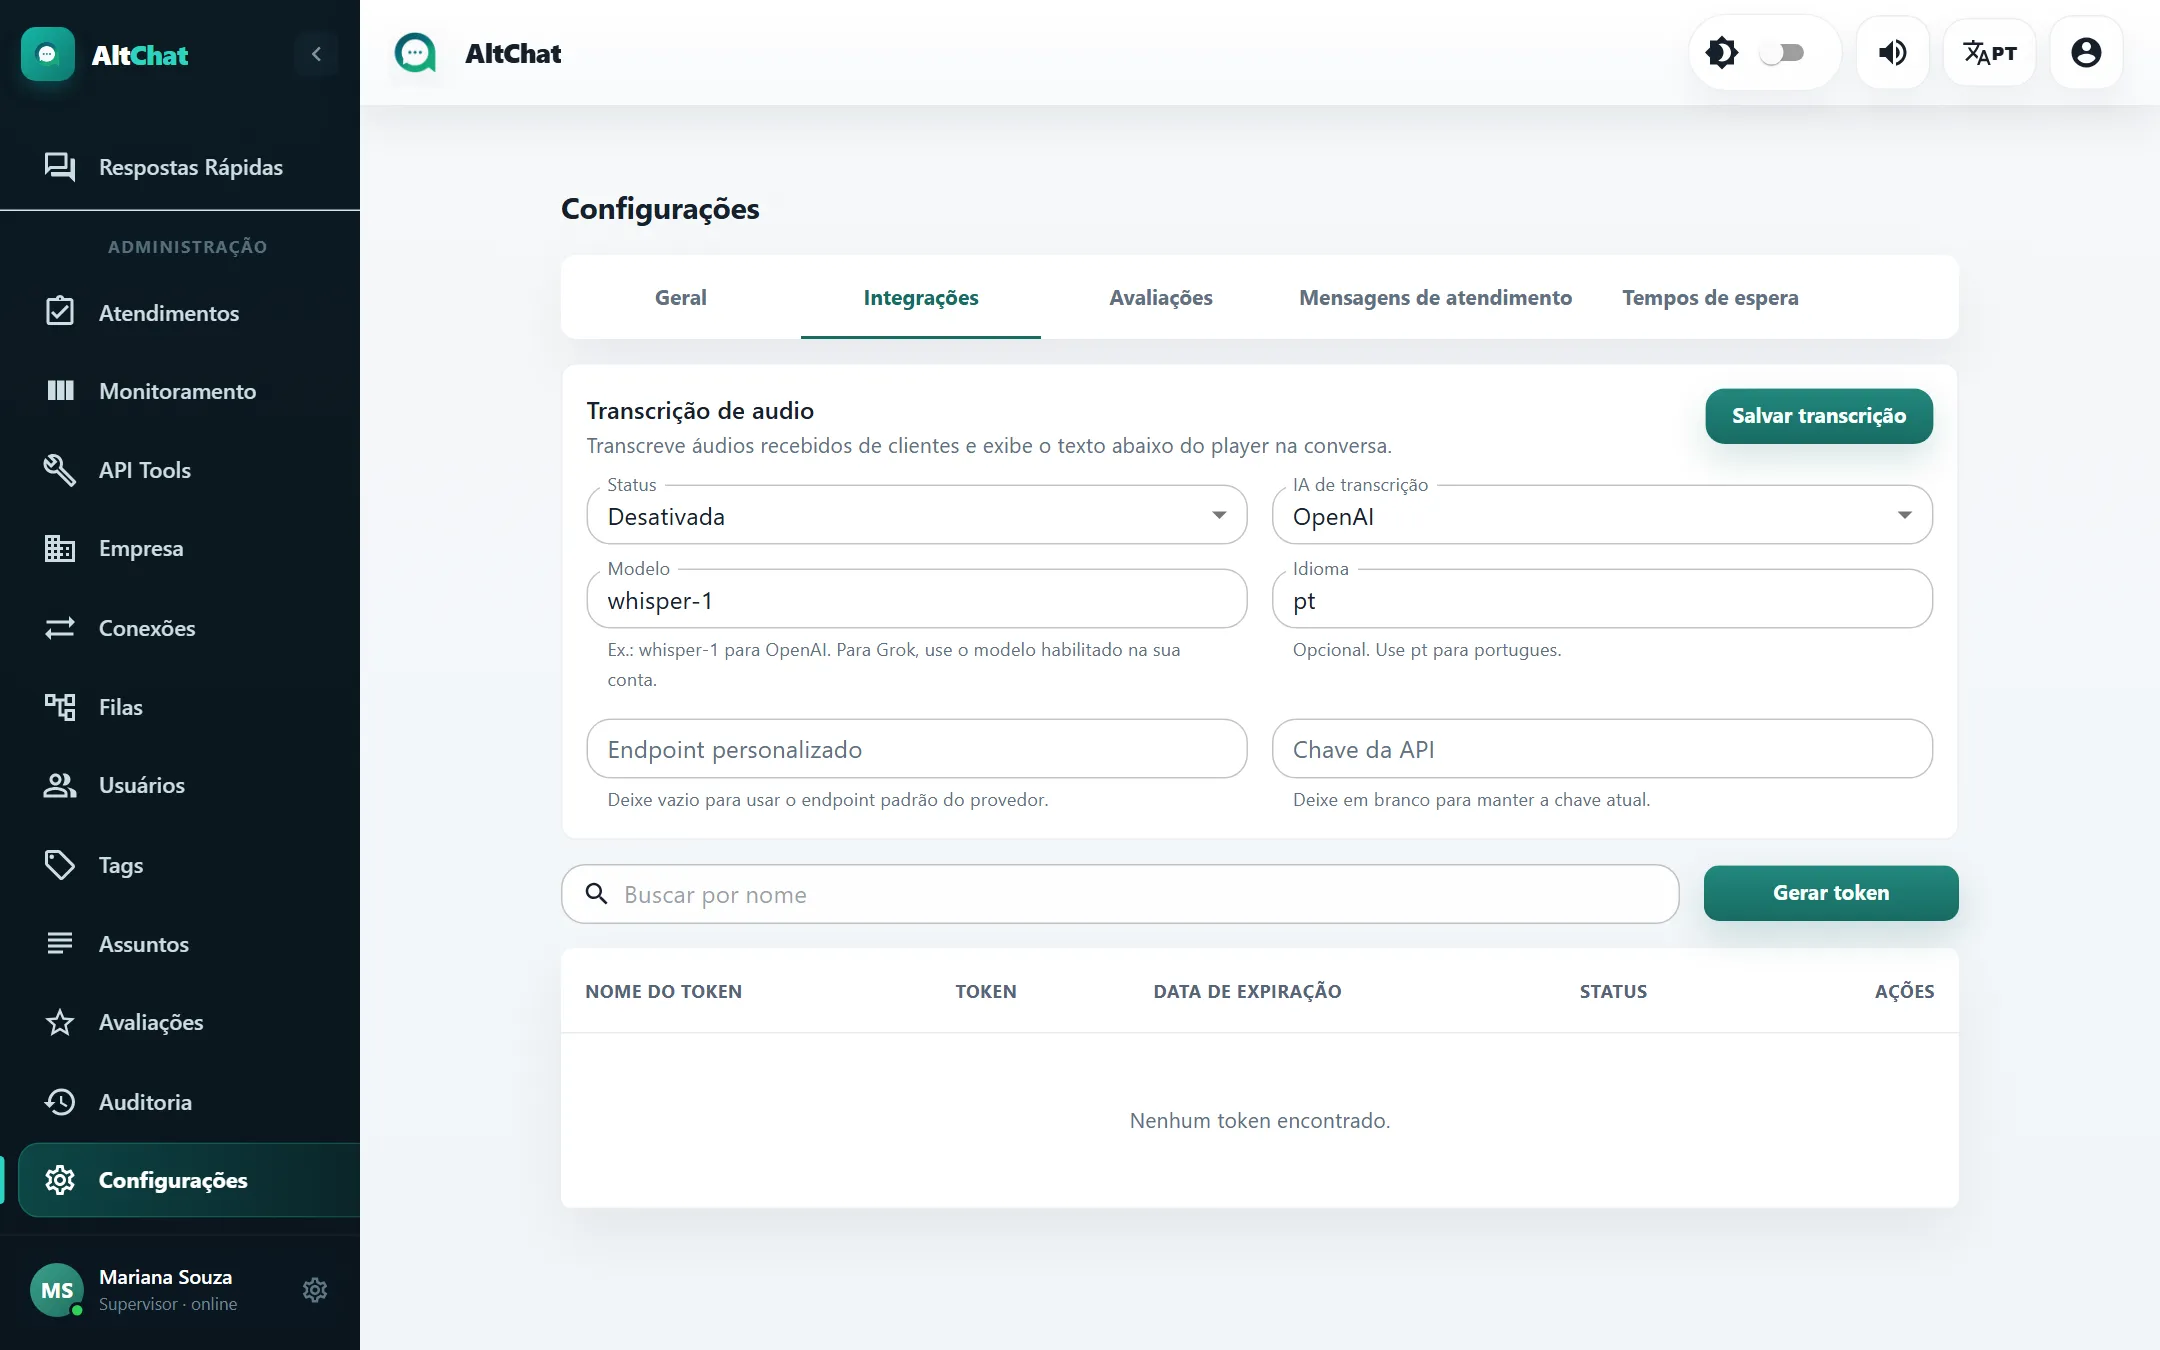Click the Salvar transcrição button

click(x=1819, y=416)
